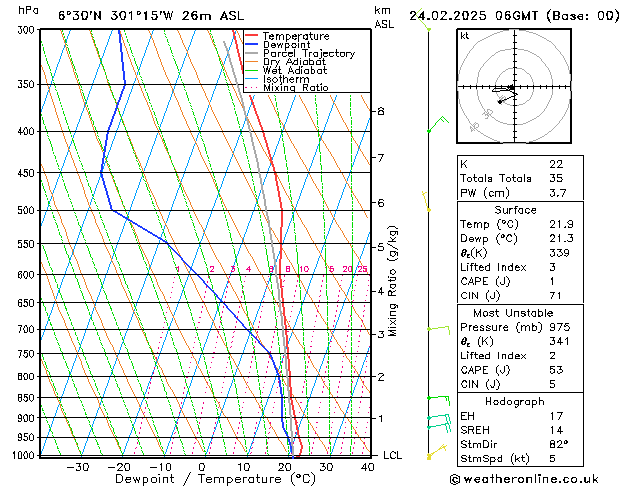629x486 pixels.
Task: Click the 600 hPa pressure axis label
Action: 26,275
